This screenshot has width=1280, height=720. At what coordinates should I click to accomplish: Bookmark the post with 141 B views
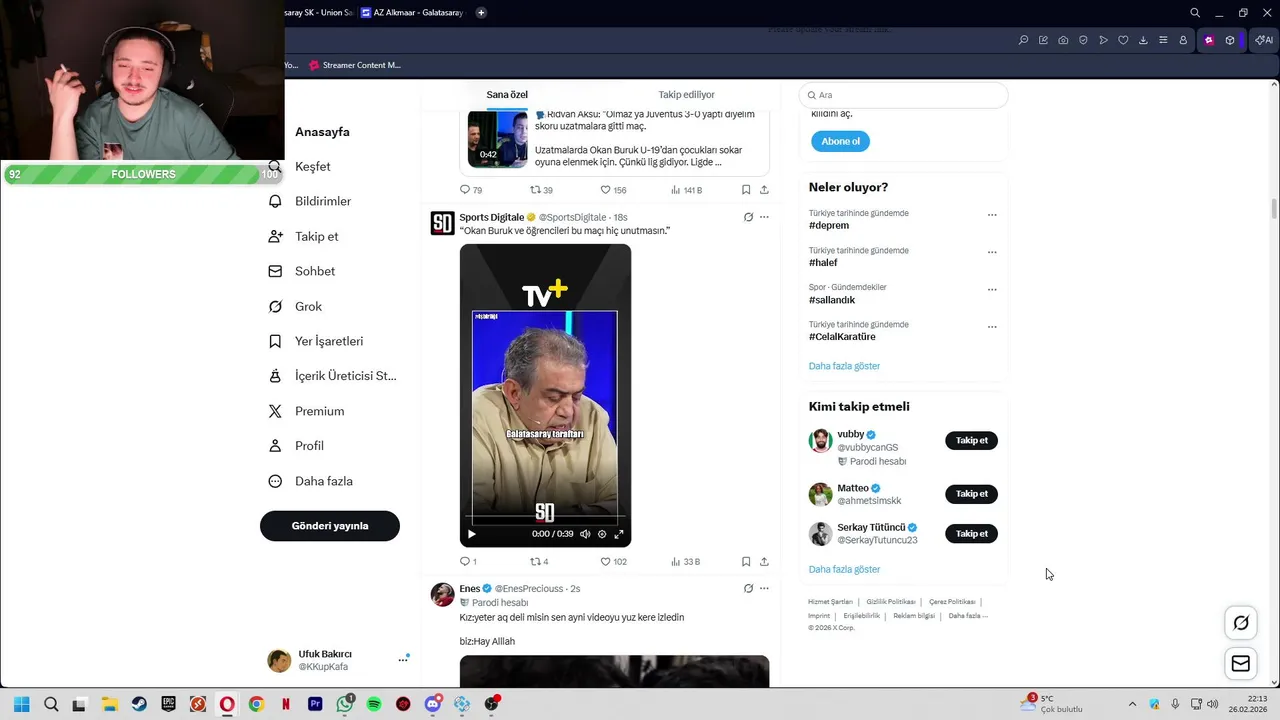[x=746, y=190]
